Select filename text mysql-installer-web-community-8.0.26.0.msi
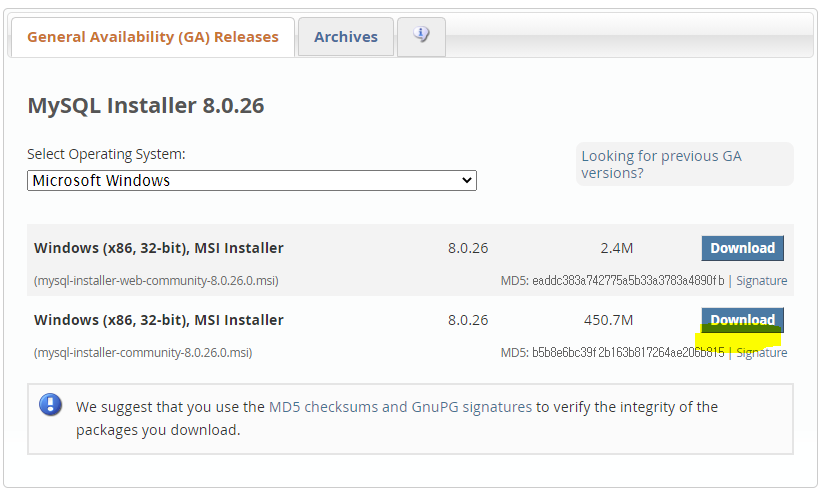 tap(156, 280)
